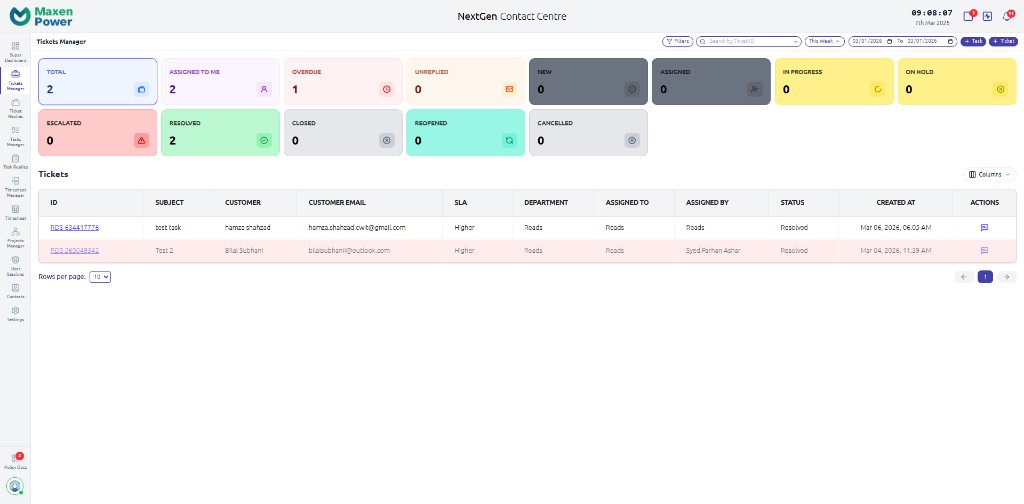
Task: Open message icon for test task ticket
Action: [x=984, y=228]
